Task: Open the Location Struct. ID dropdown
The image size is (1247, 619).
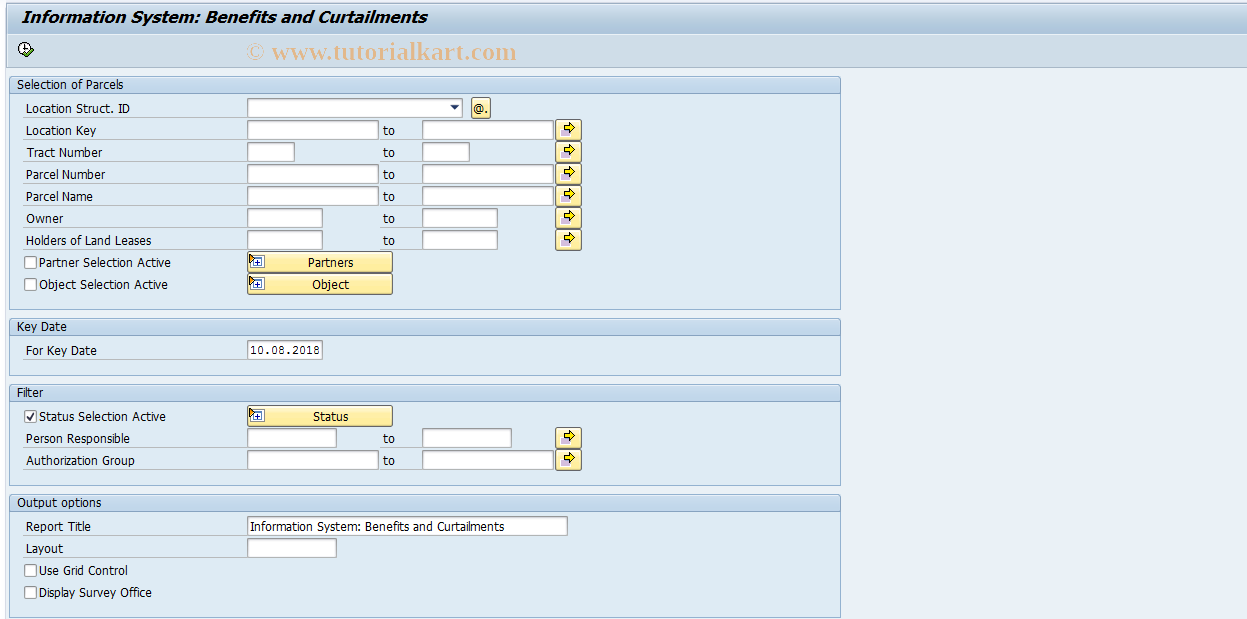Action: 456,108
